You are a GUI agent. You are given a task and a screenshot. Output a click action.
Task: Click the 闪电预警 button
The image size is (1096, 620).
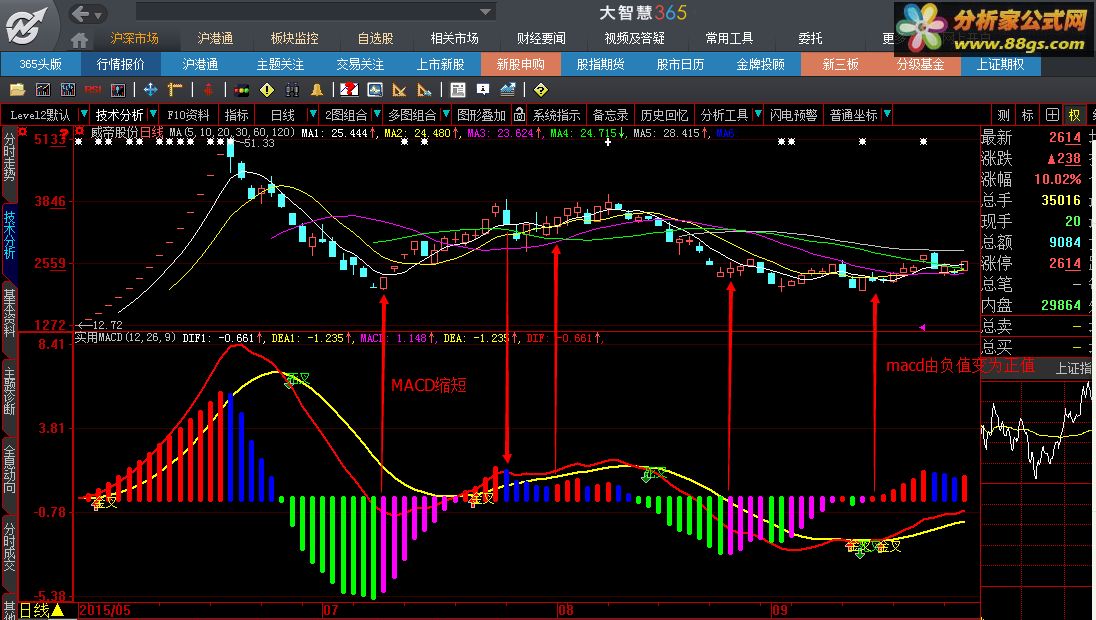tap(793, 115)
